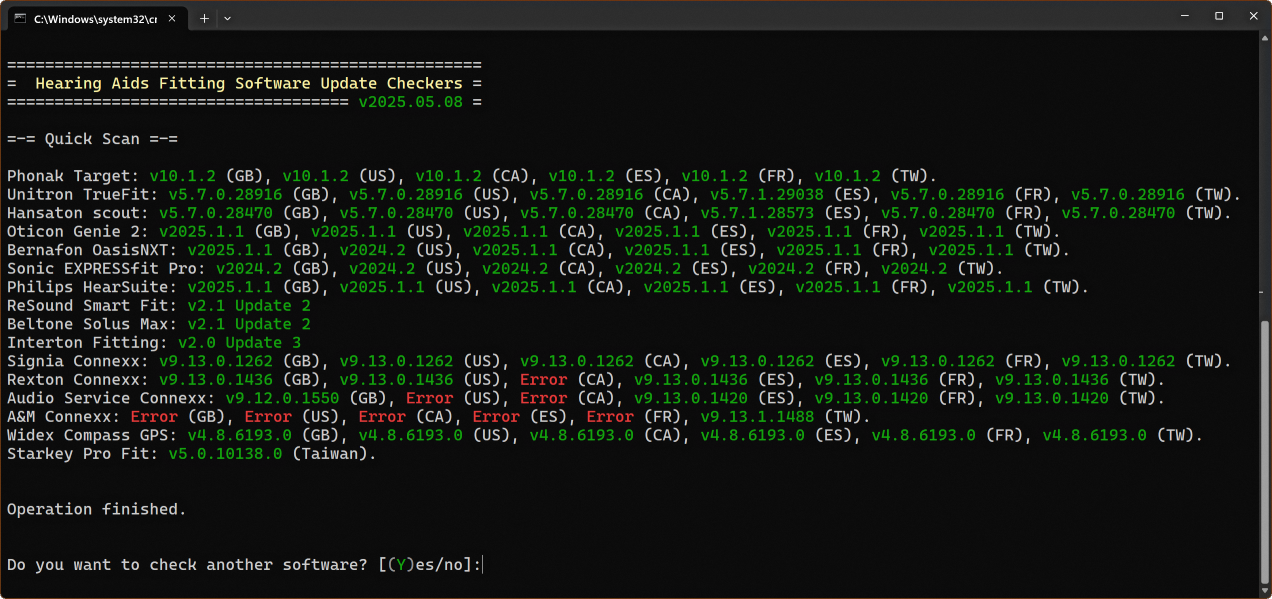Click the "ReSound Smart Fit:" label
The width and height of the screenshot is (1272, 599).
point(92,305)
